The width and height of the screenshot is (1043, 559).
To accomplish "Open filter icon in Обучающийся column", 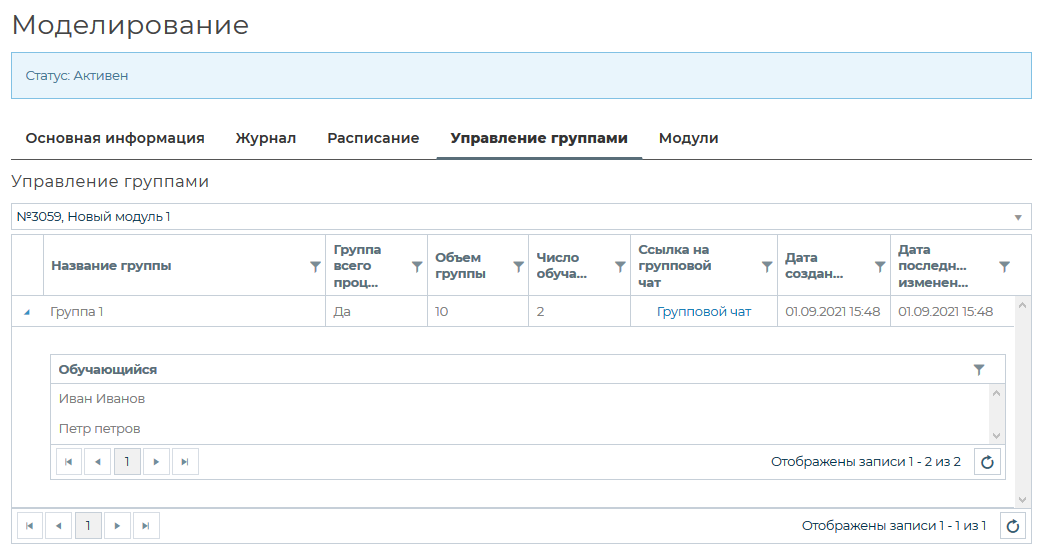I will 979,370.
